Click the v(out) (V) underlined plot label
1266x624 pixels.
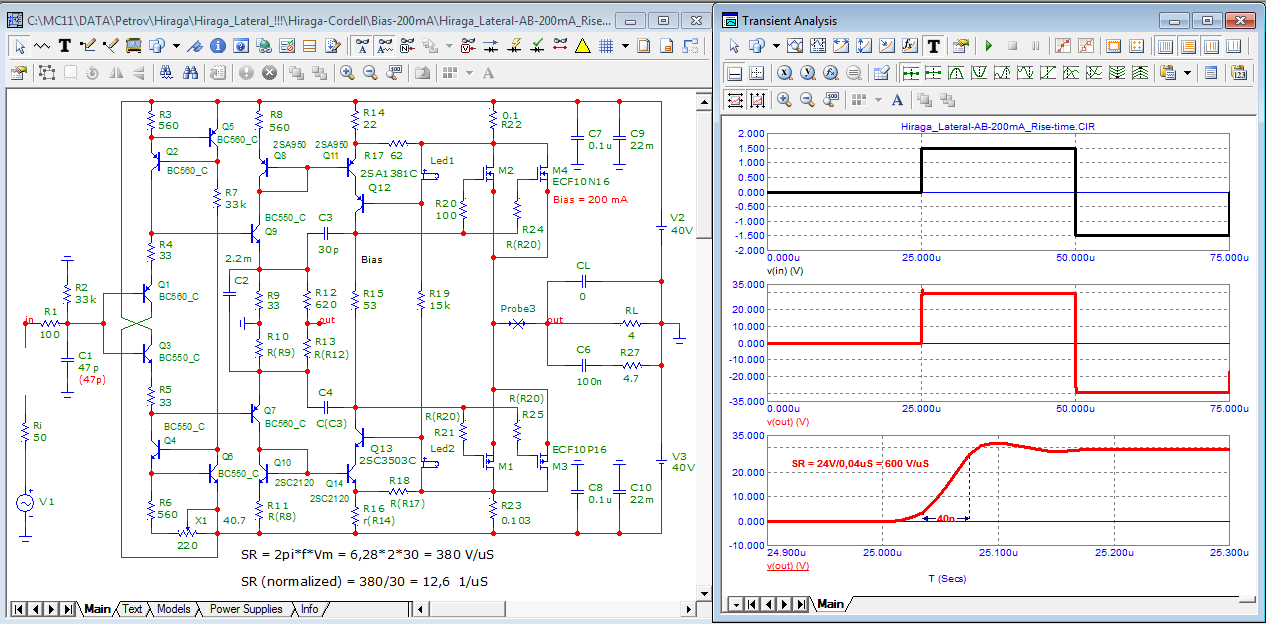pyautogui.click(x=787, y=566)
